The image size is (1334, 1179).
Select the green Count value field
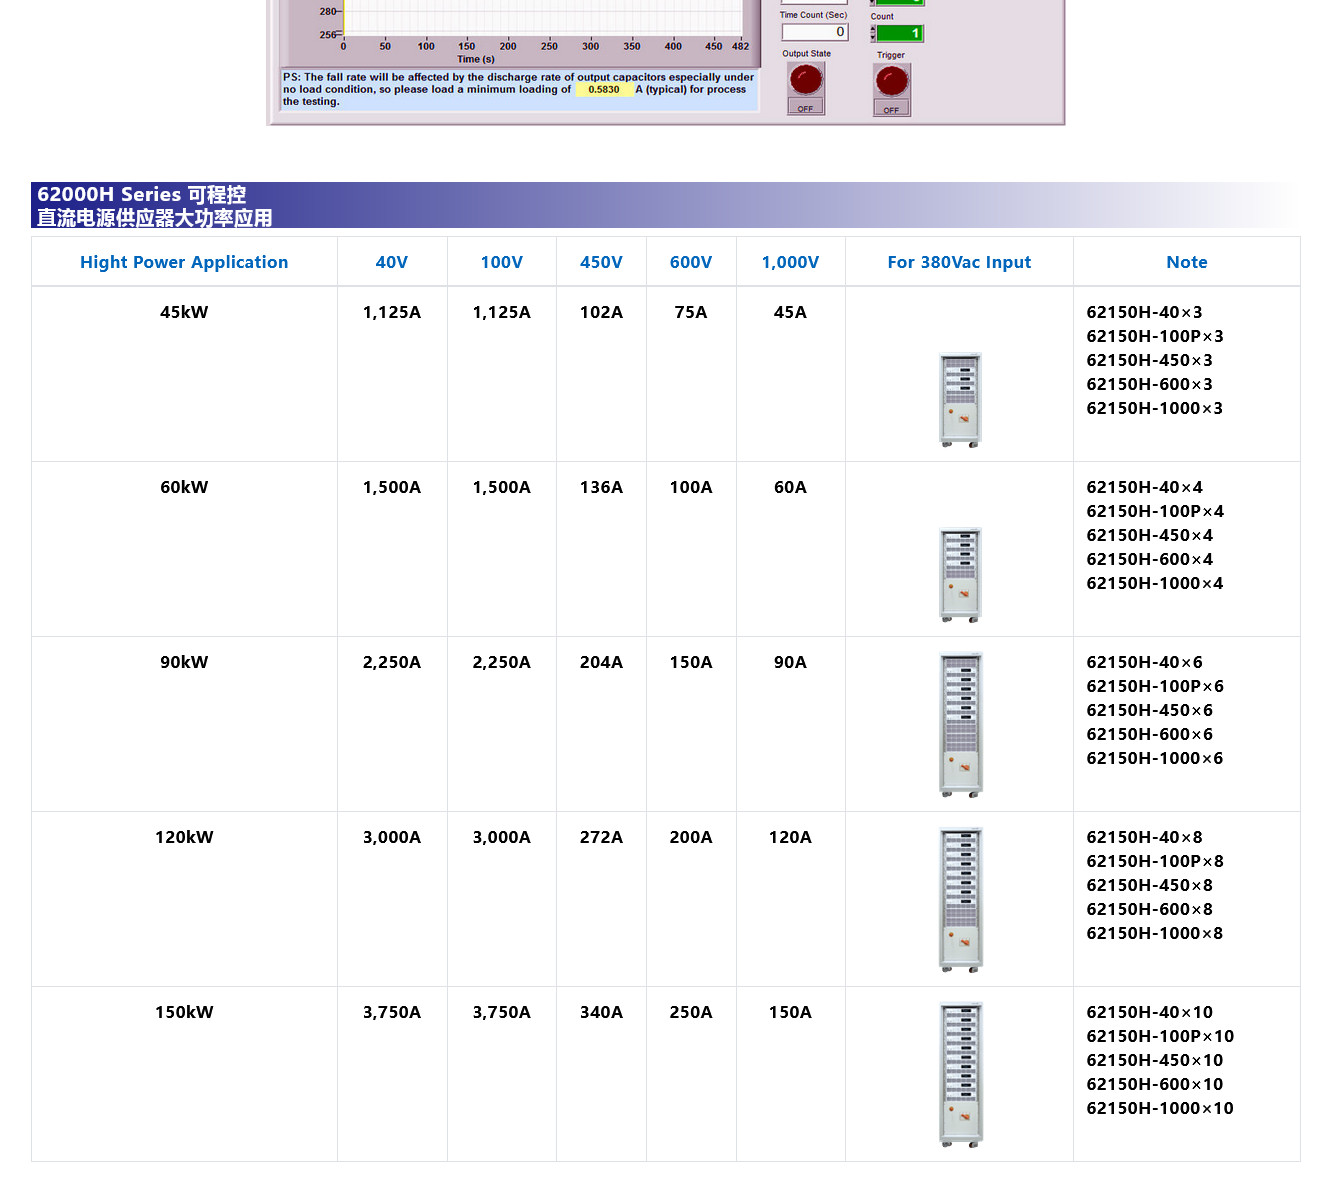point(900,34)
